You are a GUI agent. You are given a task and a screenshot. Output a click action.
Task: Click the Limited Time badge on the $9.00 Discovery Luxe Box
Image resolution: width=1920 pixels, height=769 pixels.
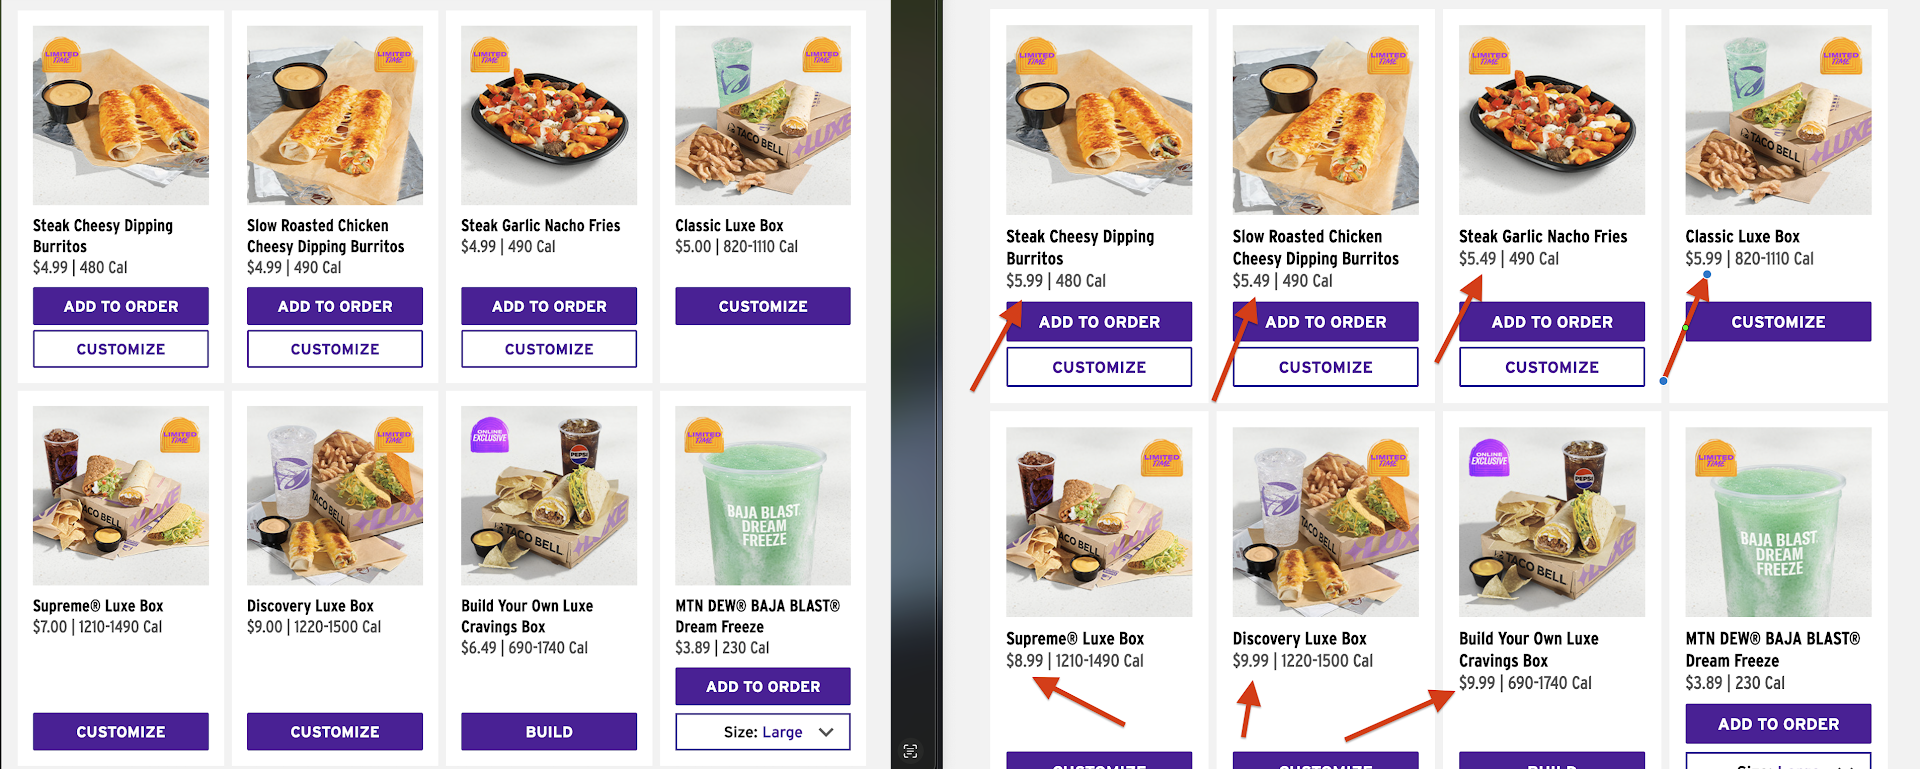point(394,436)
